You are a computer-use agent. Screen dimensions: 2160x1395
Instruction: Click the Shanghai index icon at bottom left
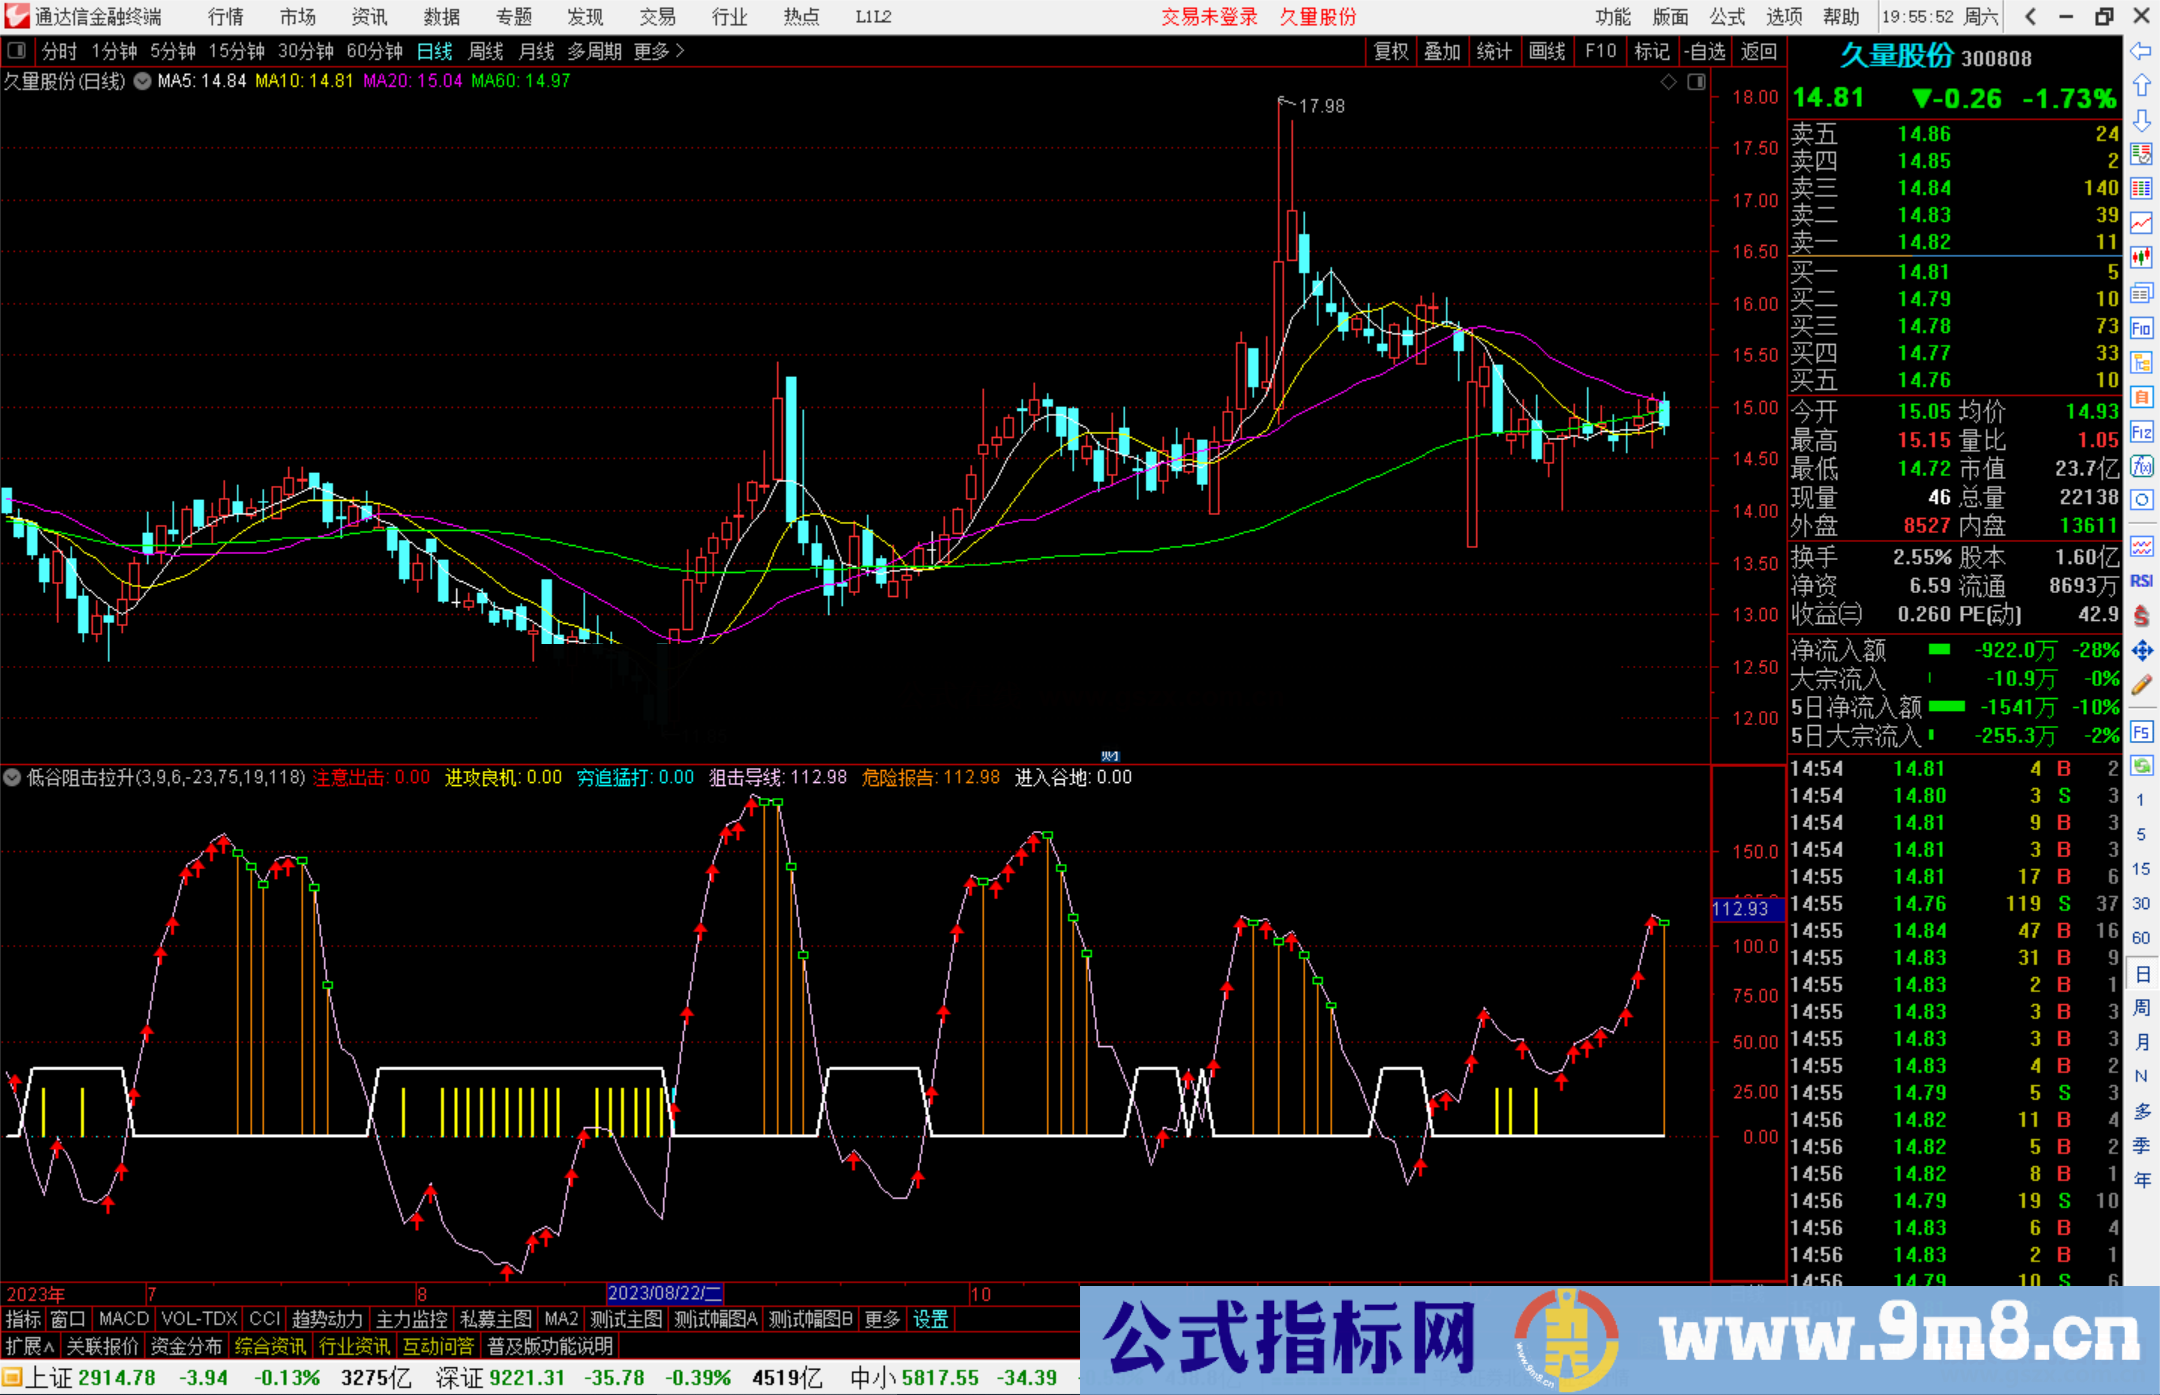pyautogui.click(x=12, y=1377)
